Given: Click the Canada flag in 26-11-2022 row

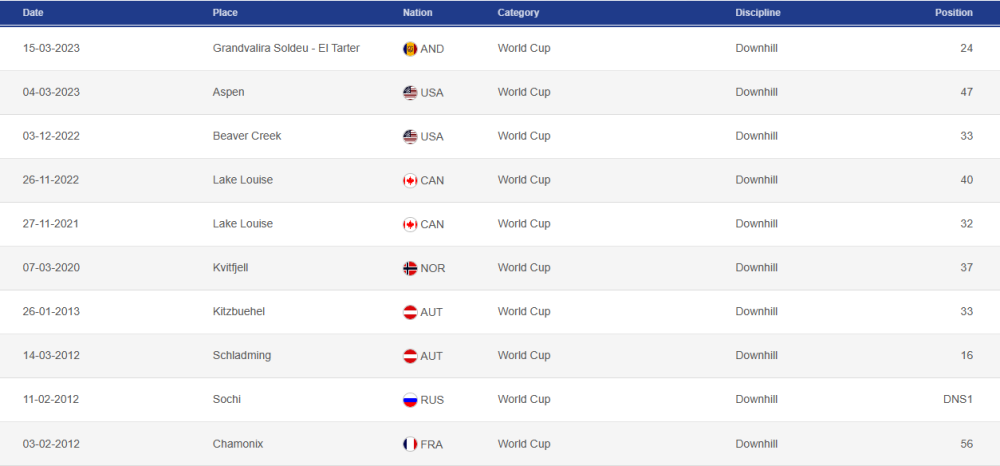Looking at the screenshot, I should coord(410,181).
